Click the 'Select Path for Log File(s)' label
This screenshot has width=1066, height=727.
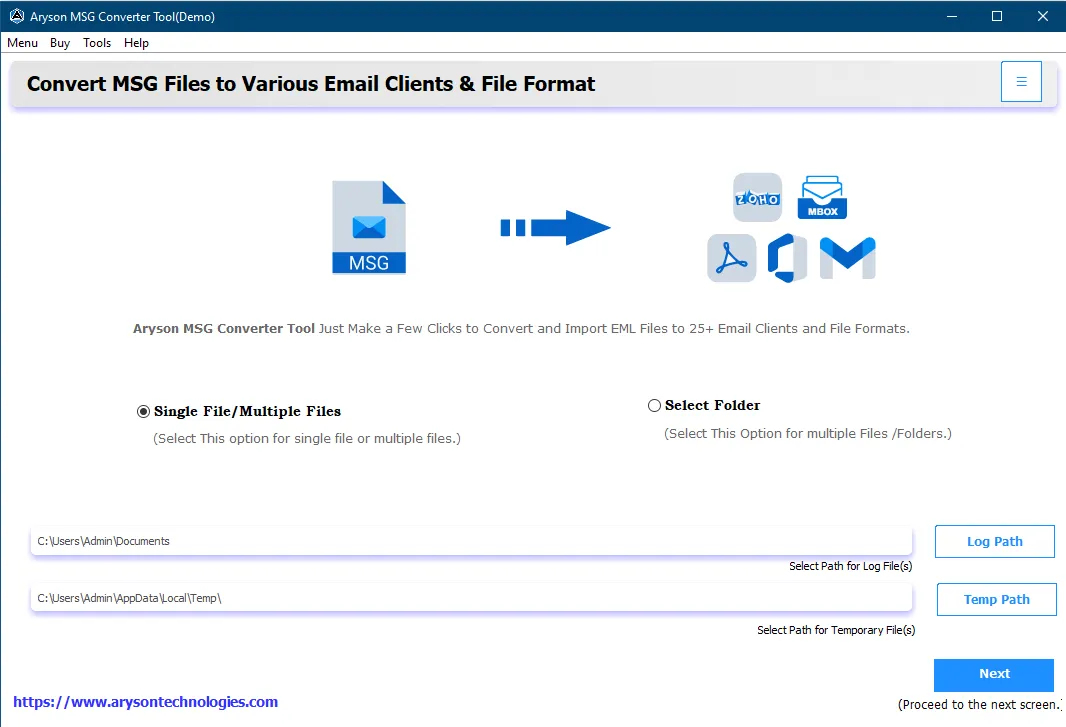pyautogui.click(x=850, y=566)
